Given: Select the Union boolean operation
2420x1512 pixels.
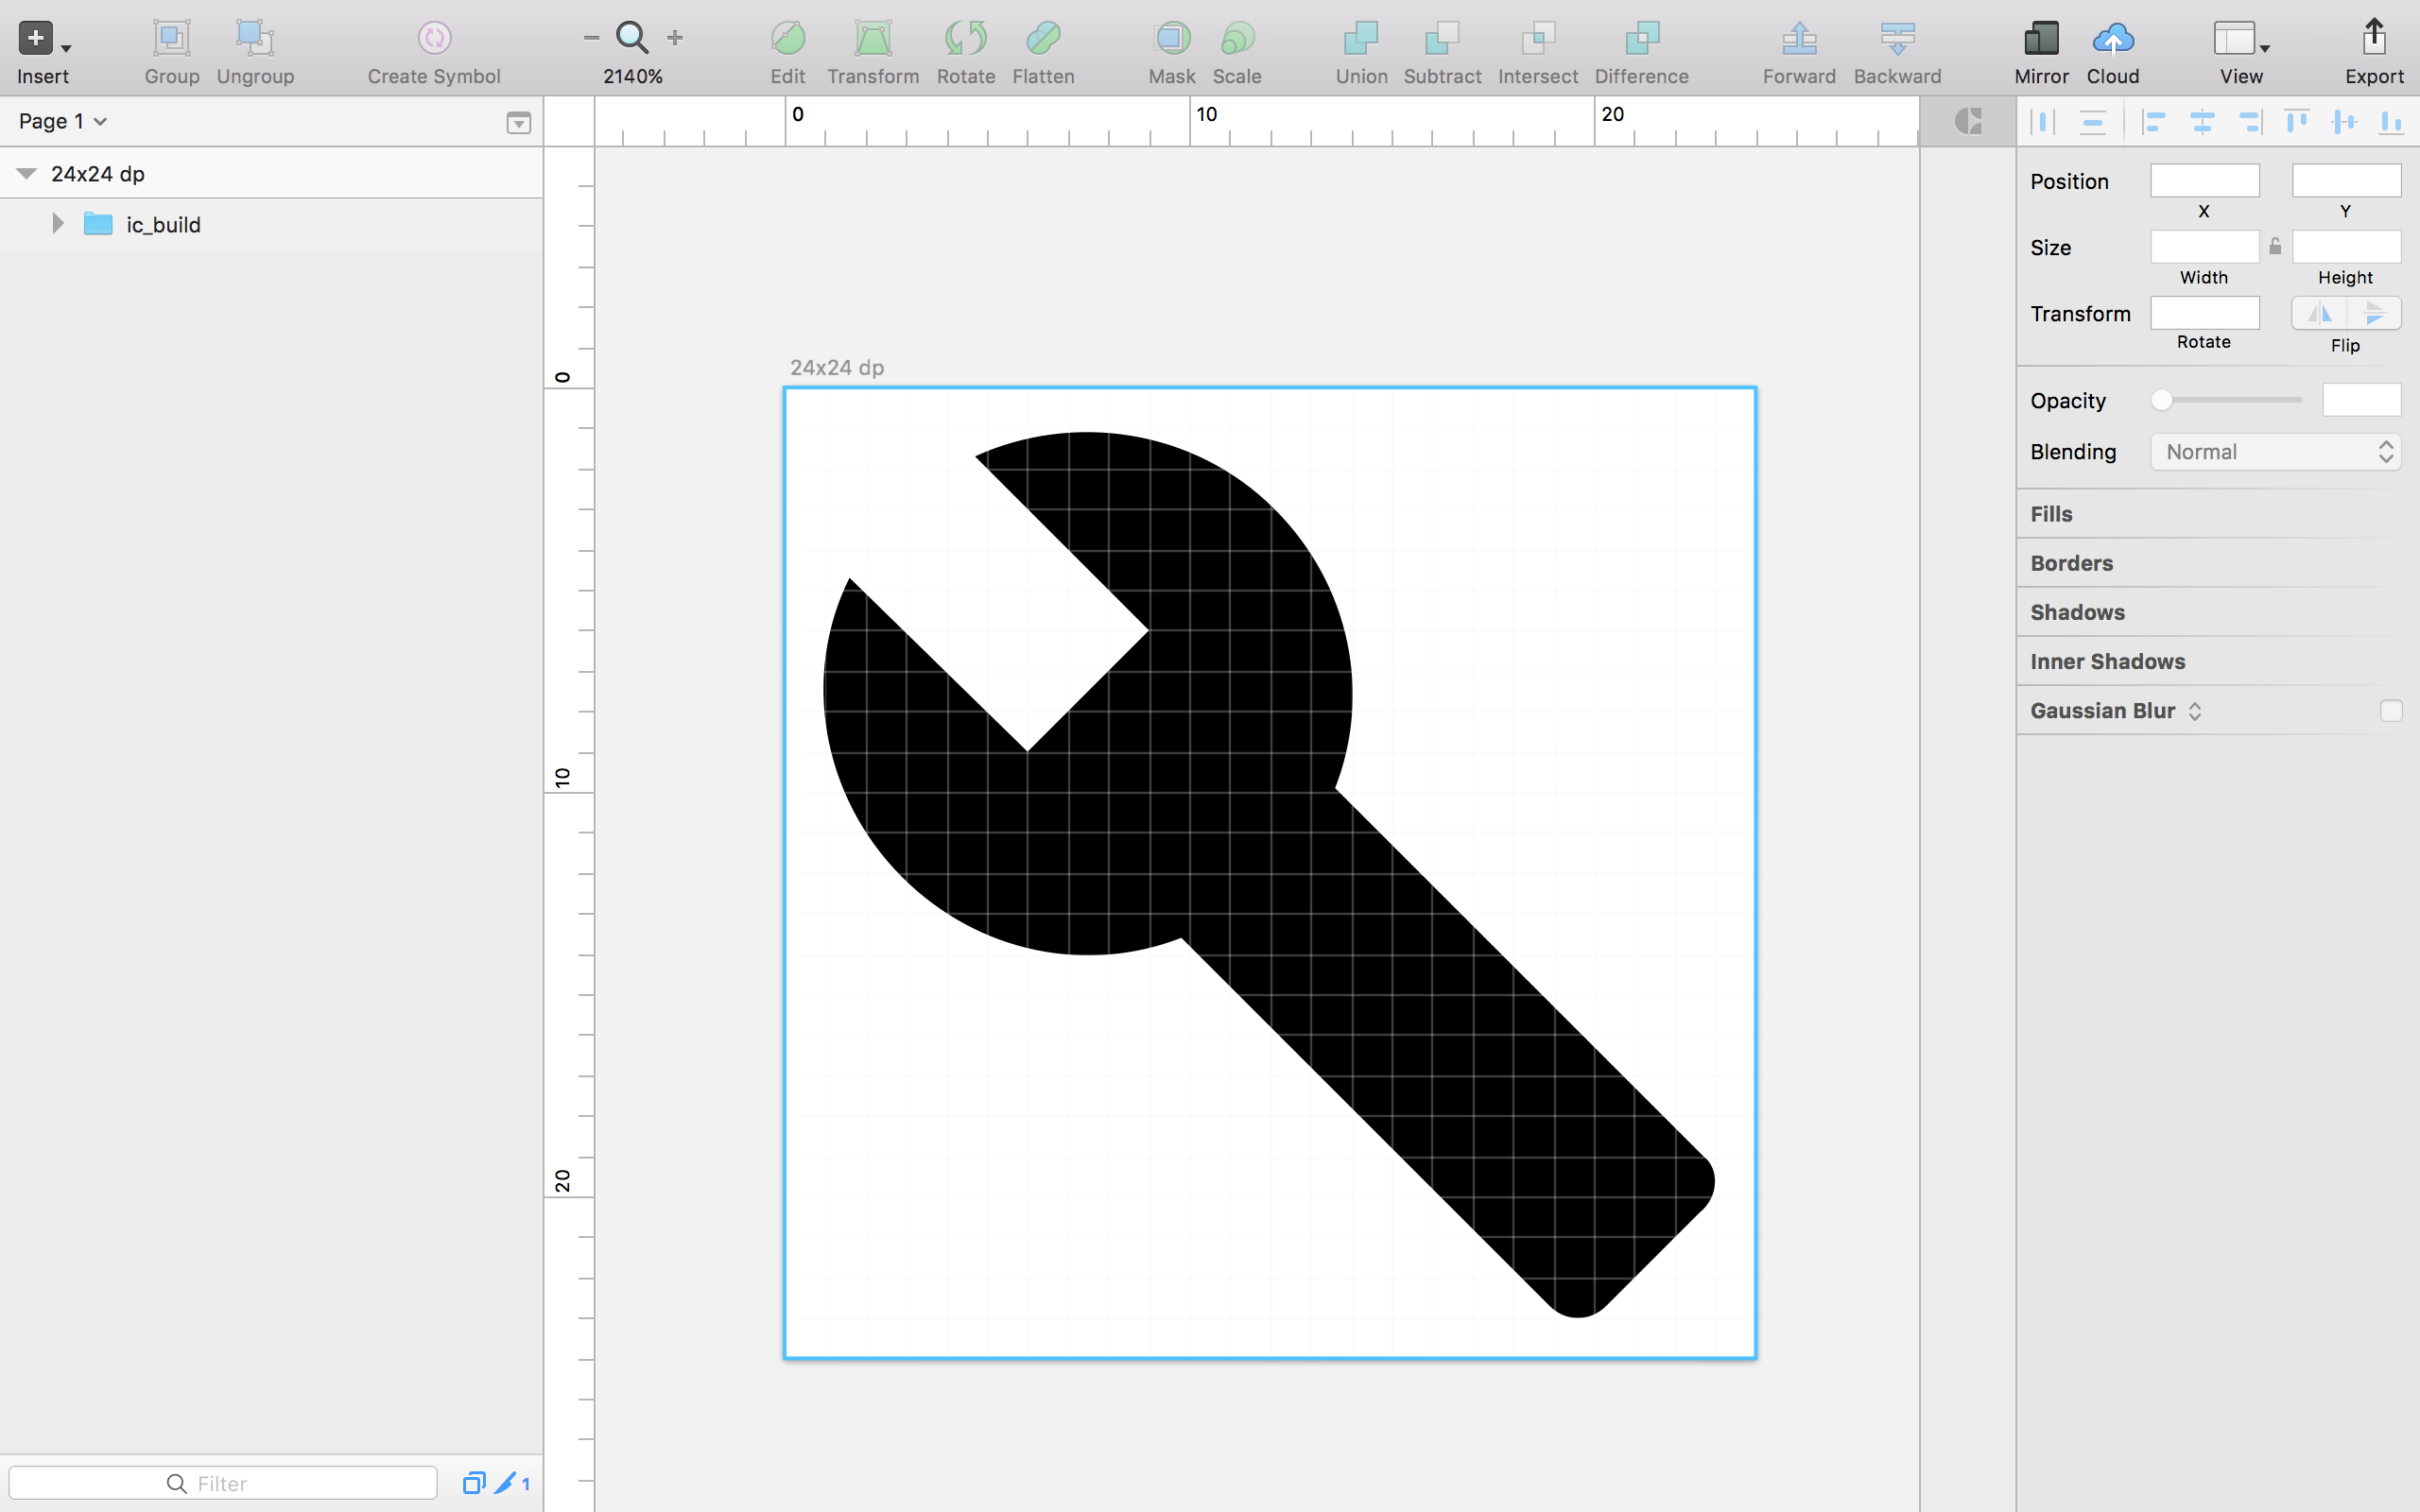Looking at the screenshot, I should [1361, 50].
